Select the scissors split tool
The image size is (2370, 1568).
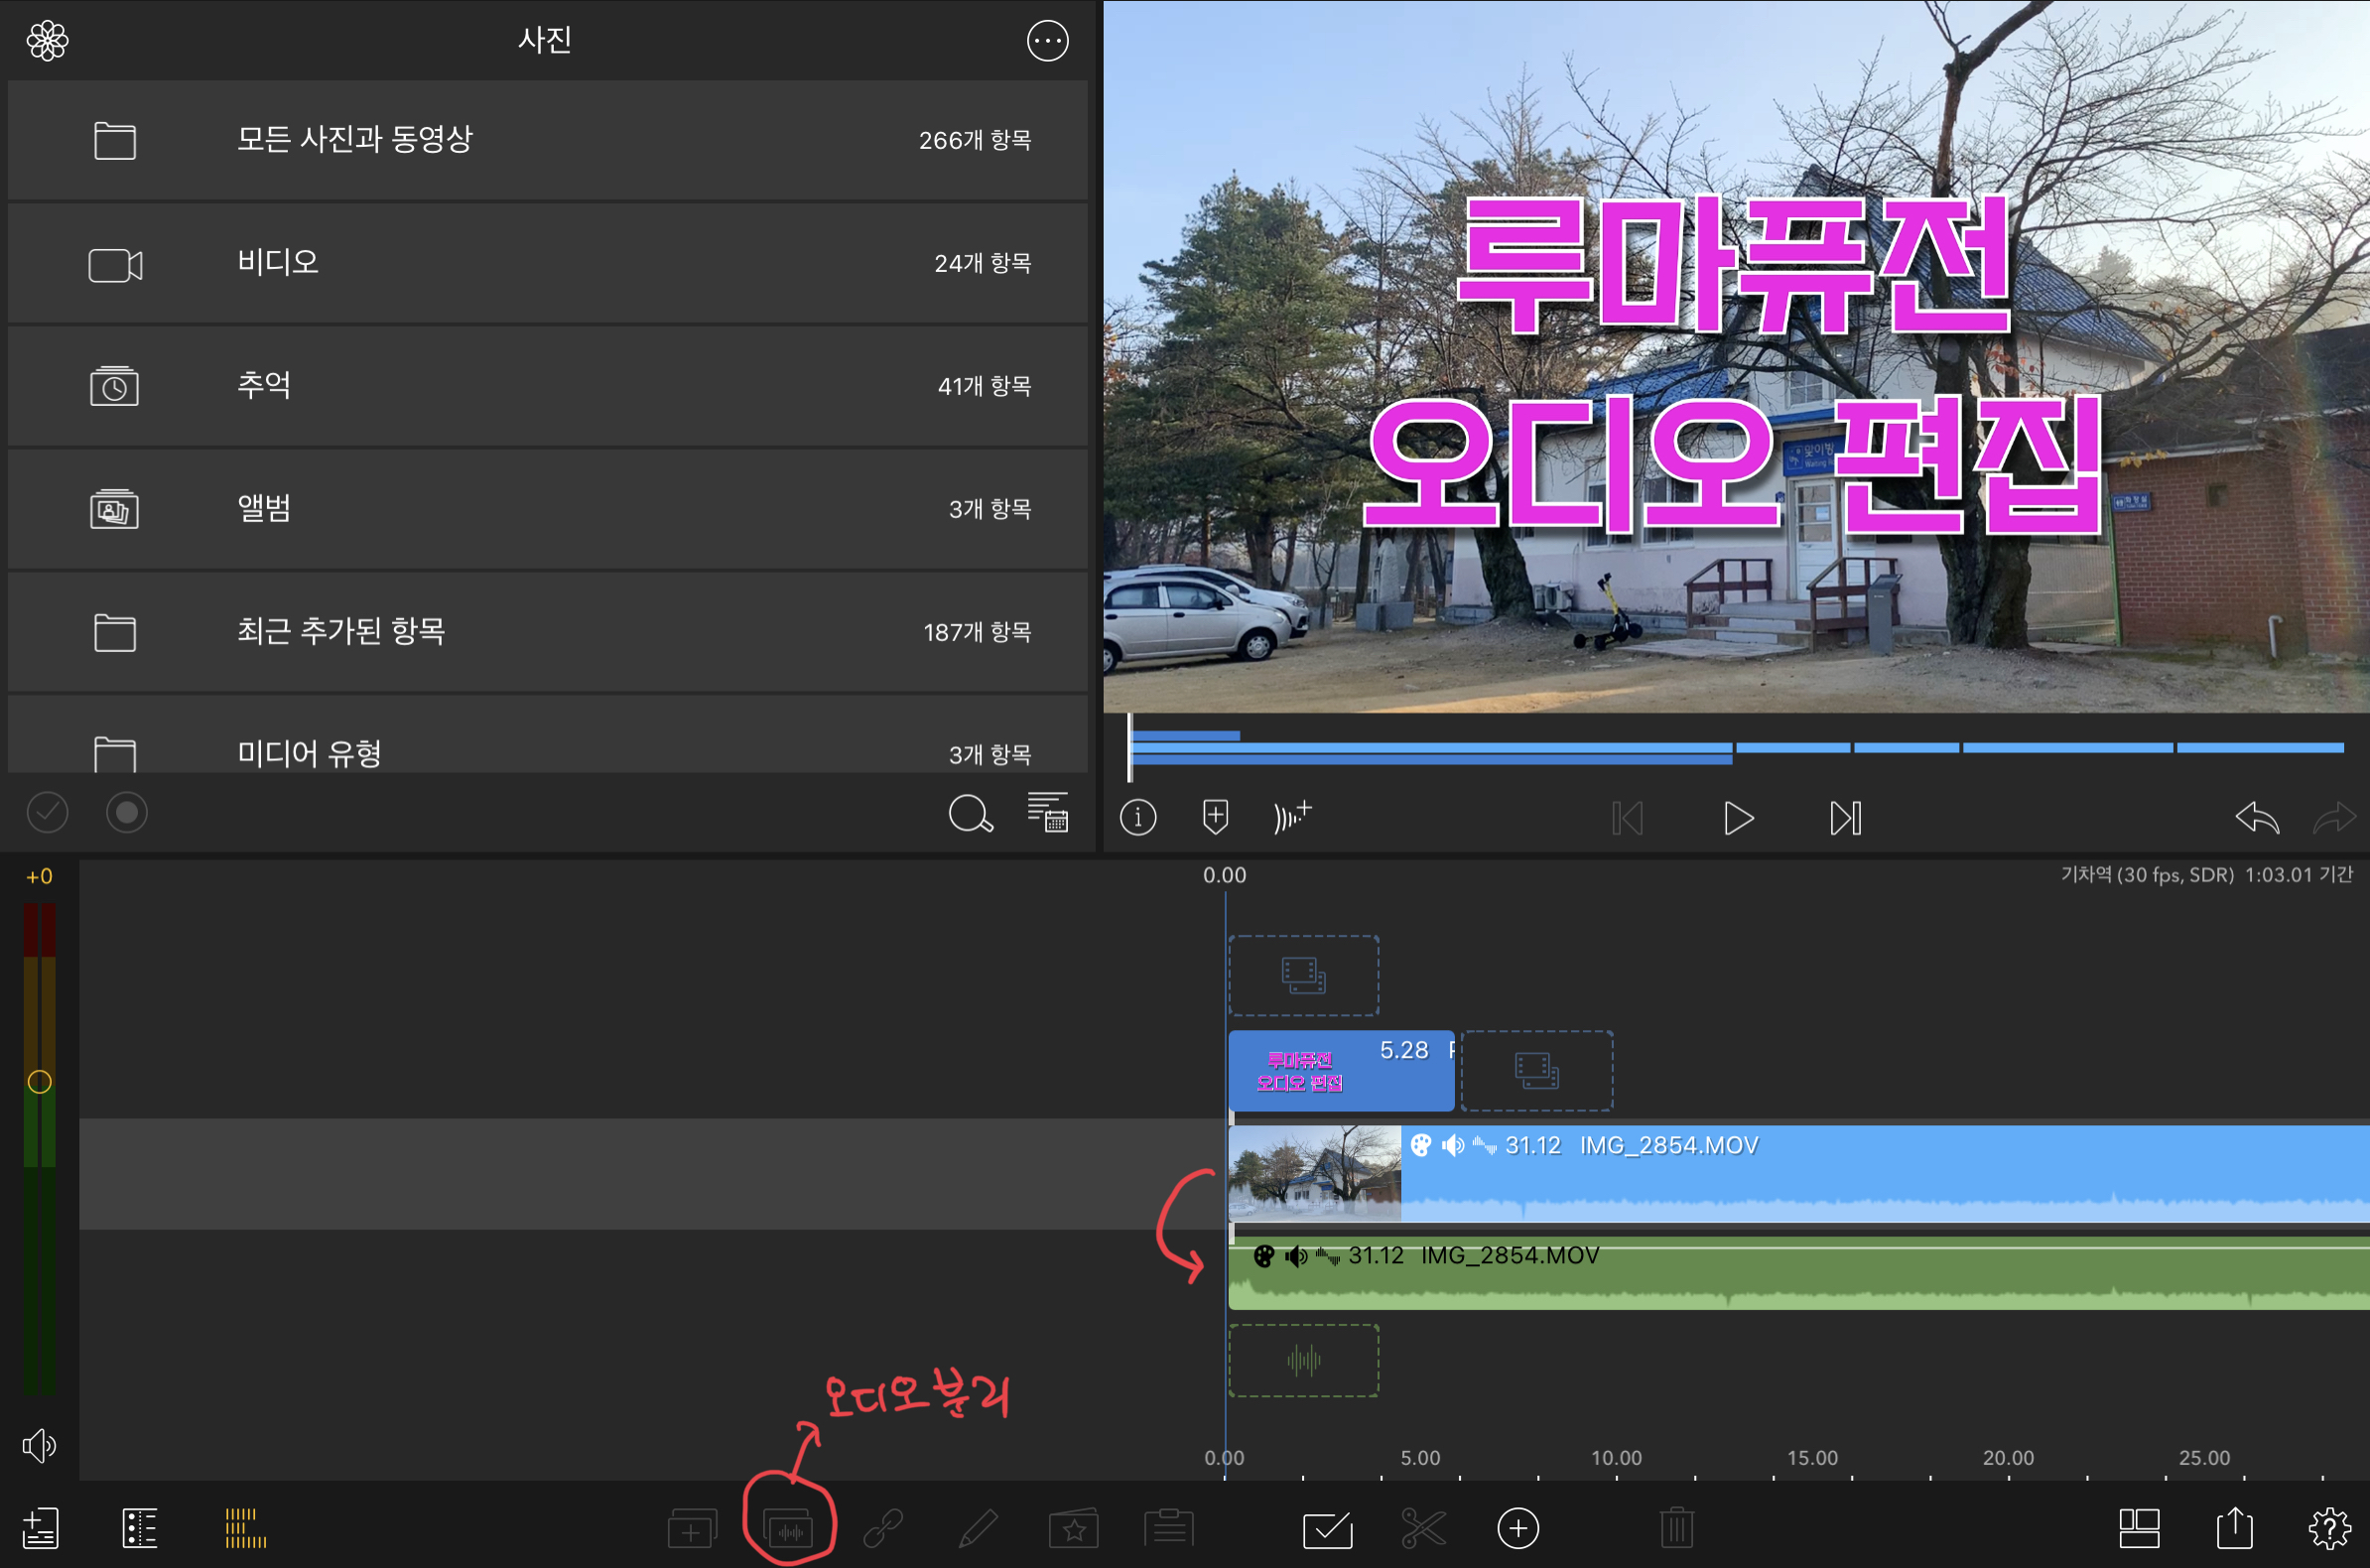pos(1423,1528)
